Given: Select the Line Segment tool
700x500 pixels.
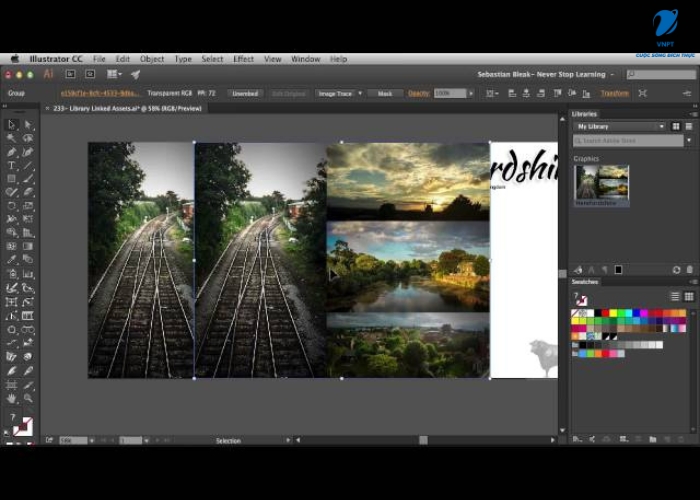Looking at the screenshot, I should (28, 165).
